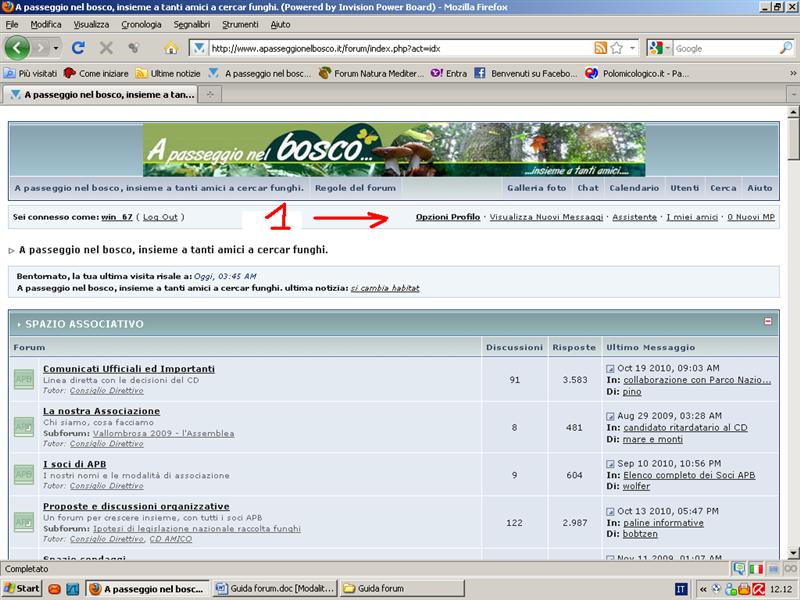This screenshot has width=800, height=600.
Task: Click the Log Out link
Action: [160, 217]
